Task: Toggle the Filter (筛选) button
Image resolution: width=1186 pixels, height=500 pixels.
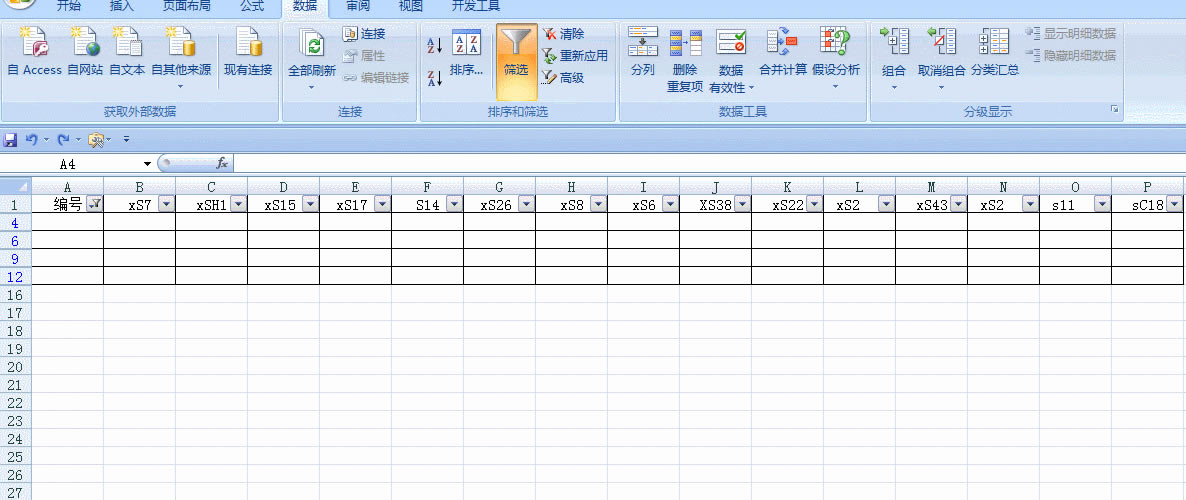Action: click(x=517, y=61)
